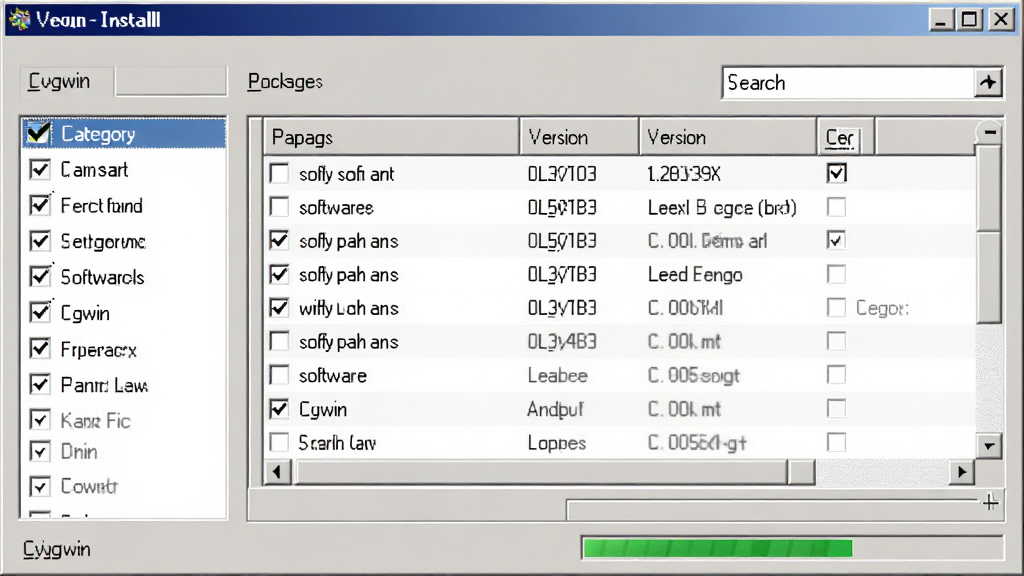Uncheck the package box for wifly Lah ans
This screenshot has height=576, width=1024.
(279, 308)
